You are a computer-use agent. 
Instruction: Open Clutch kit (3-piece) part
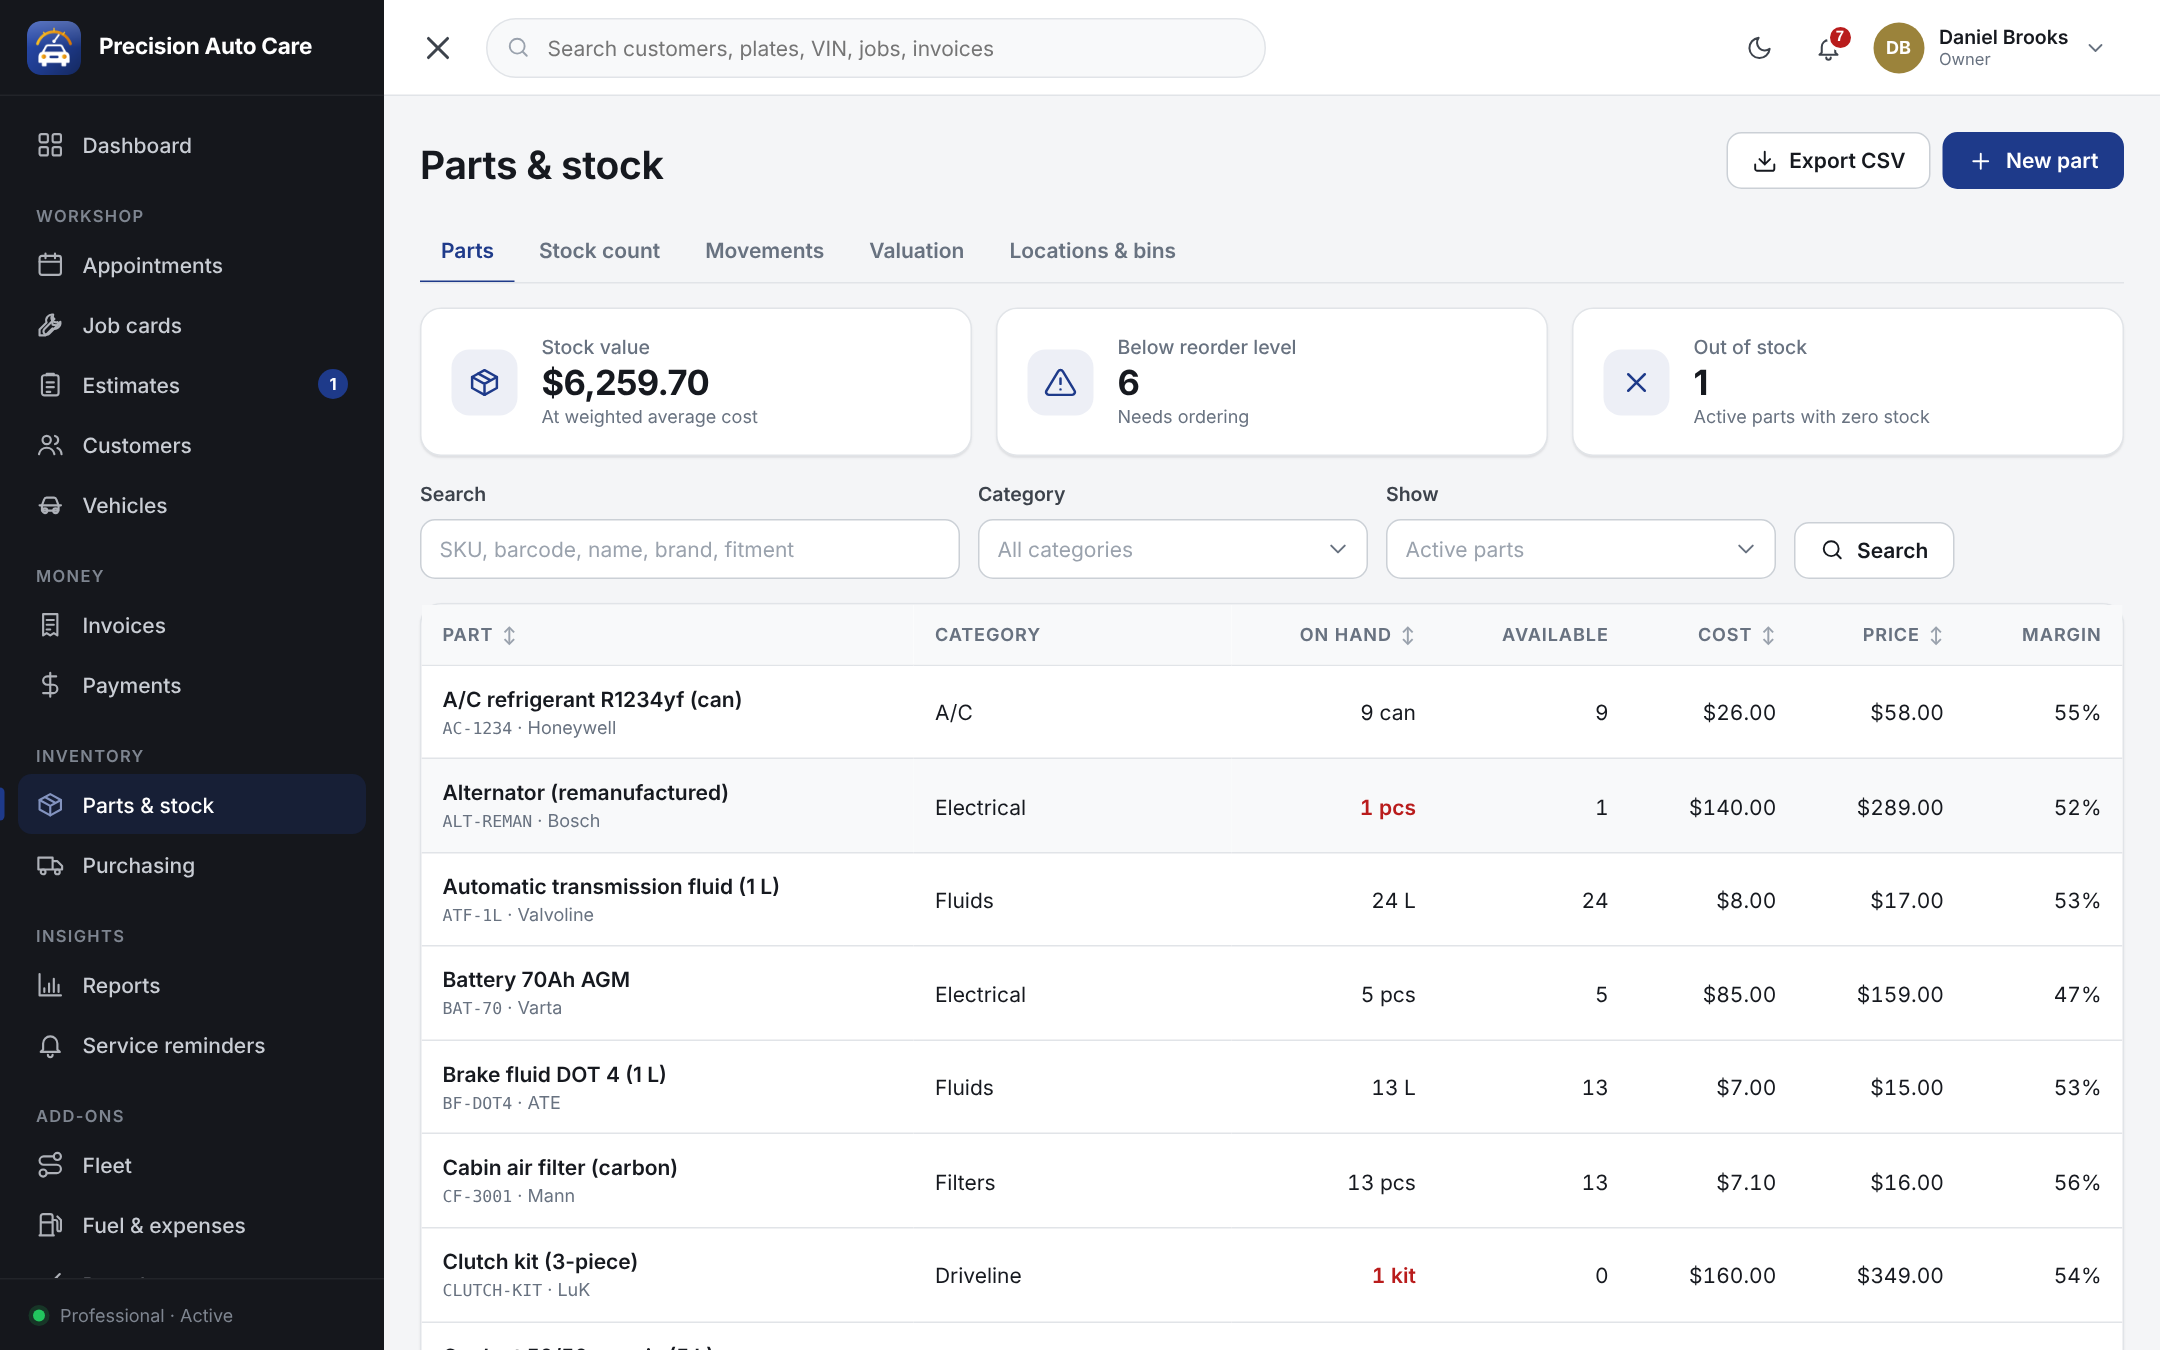pyautogui.click(x=1272, y=1275)
